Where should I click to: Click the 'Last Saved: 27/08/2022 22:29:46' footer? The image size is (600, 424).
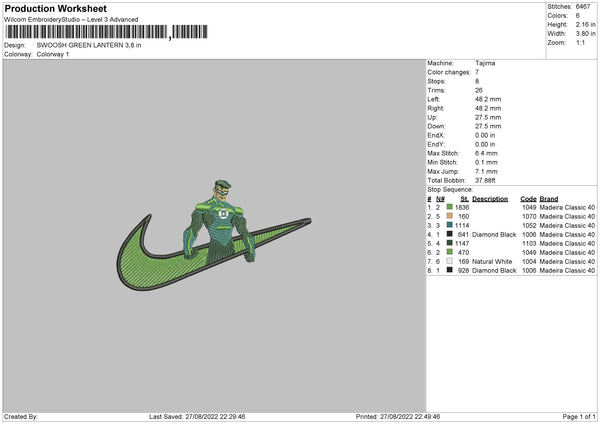click(x=197, y=417)
